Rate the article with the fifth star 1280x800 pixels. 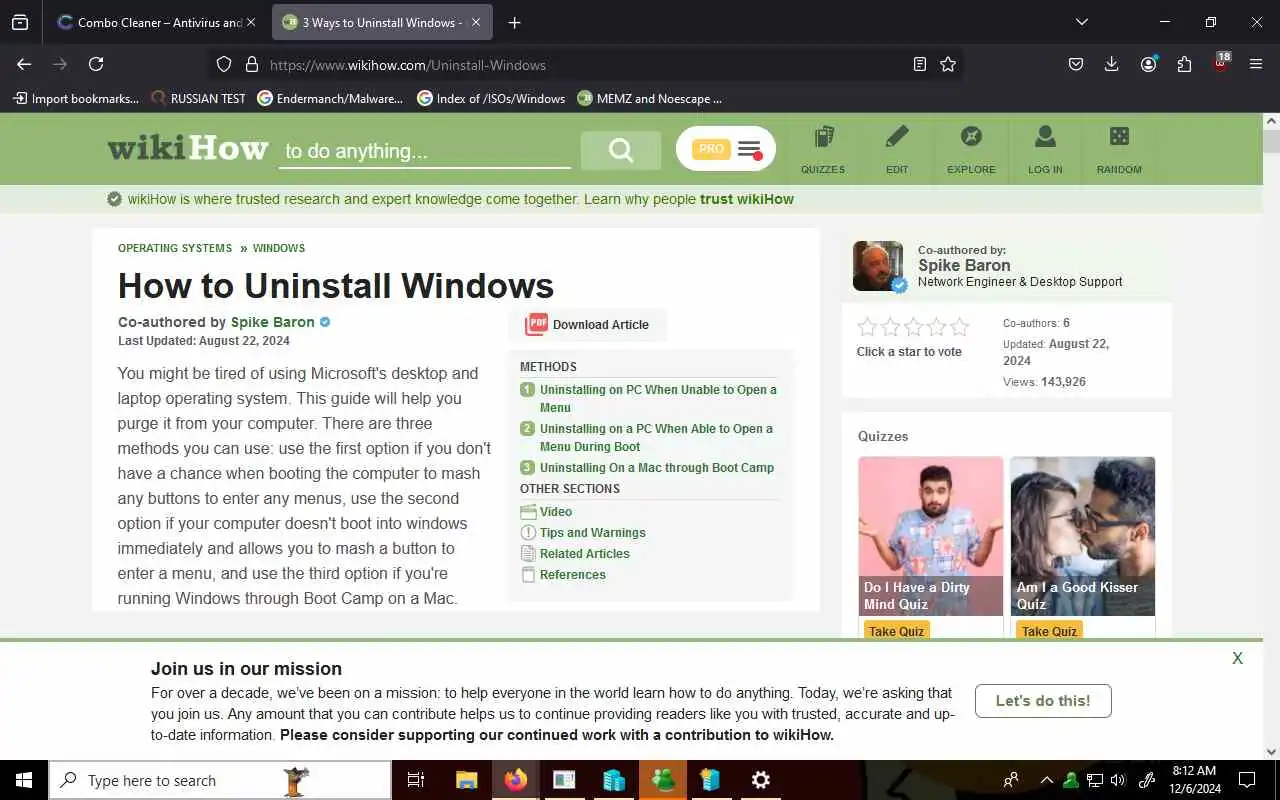click(960, 327)
